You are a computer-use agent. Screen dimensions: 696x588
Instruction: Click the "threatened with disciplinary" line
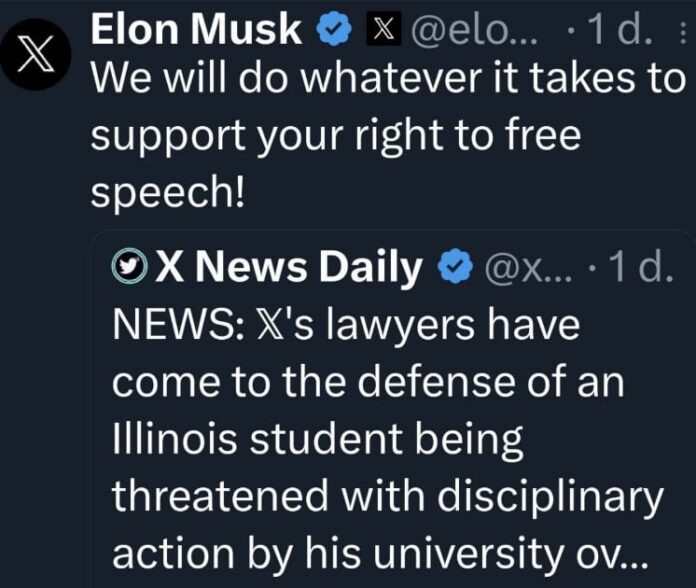[x=386, y=494]
